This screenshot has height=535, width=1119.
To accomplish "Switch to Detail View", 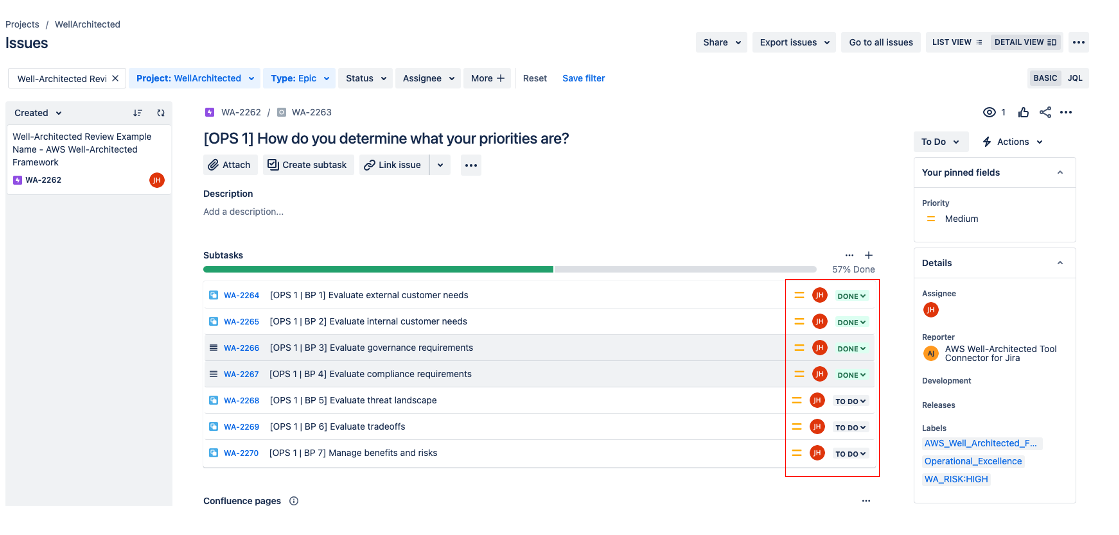I will 1026,43.
